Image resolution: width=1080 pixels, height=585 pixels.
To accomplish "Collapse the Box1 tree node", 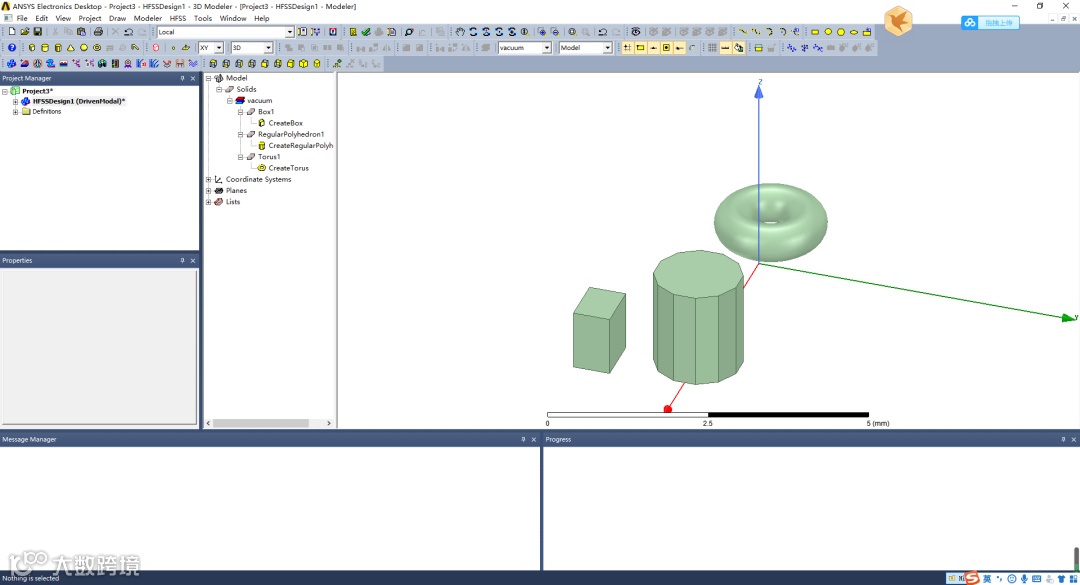I will (x=240, y=112).
